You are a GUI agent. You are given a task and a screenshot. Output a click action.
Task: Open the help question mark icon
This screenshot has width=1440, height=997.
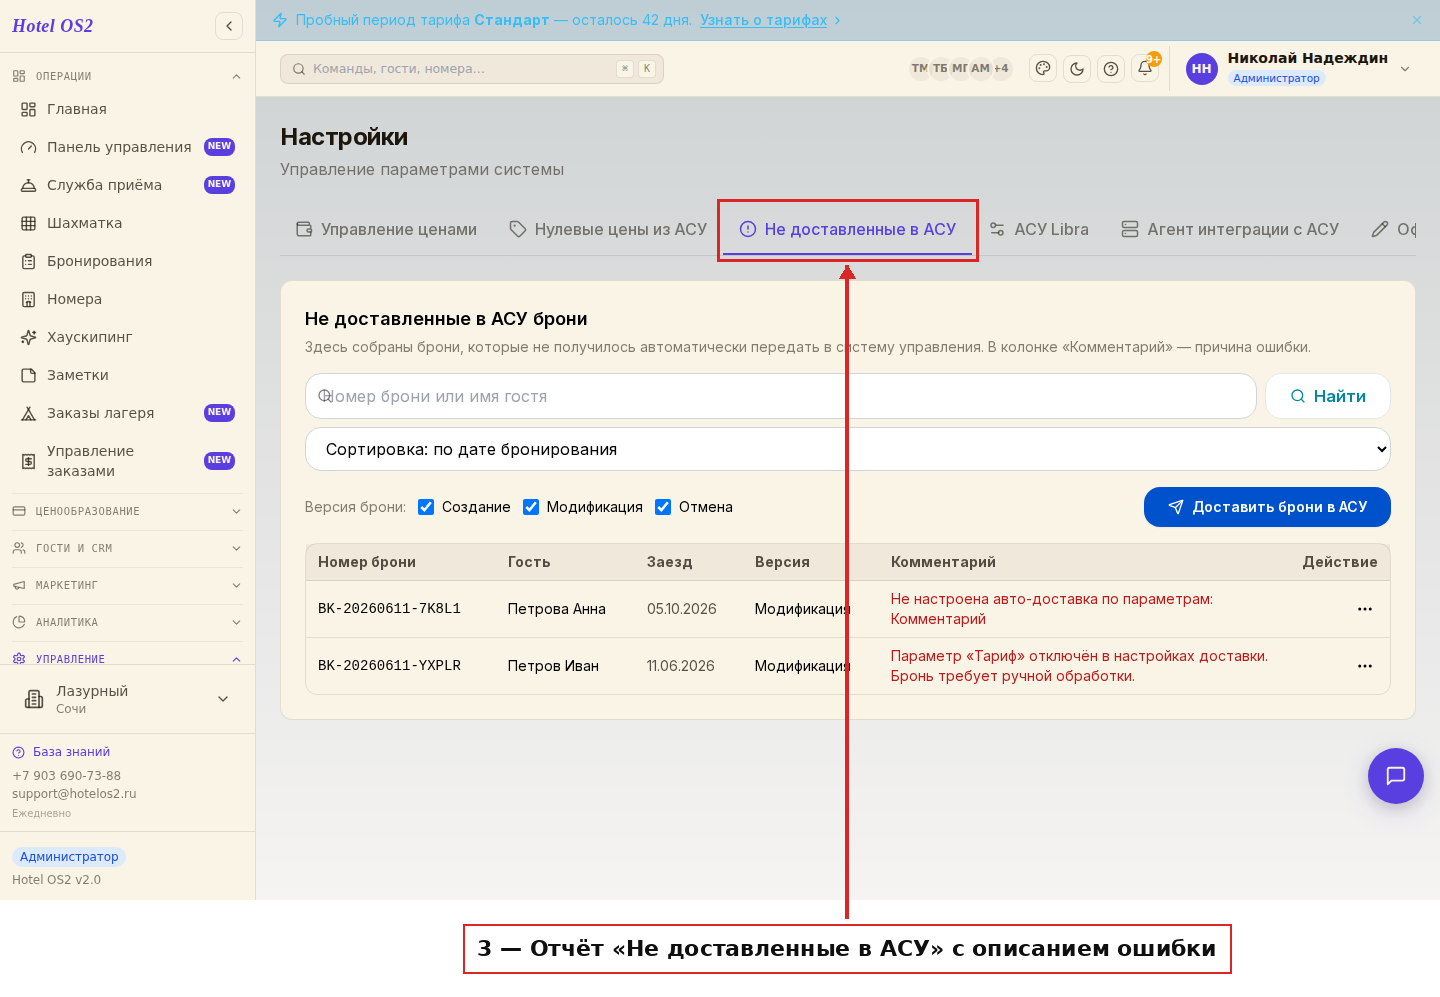click(1111, 69)
